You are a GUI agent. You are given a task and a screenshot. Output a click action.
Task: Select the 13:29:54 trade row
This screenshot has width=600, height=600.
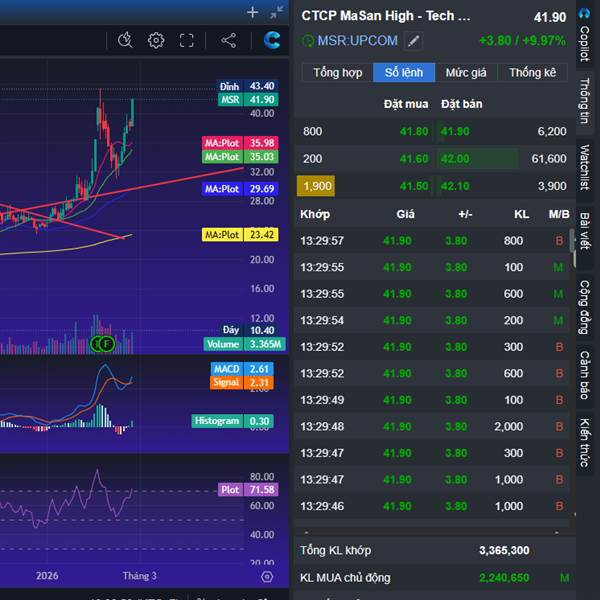432,320
